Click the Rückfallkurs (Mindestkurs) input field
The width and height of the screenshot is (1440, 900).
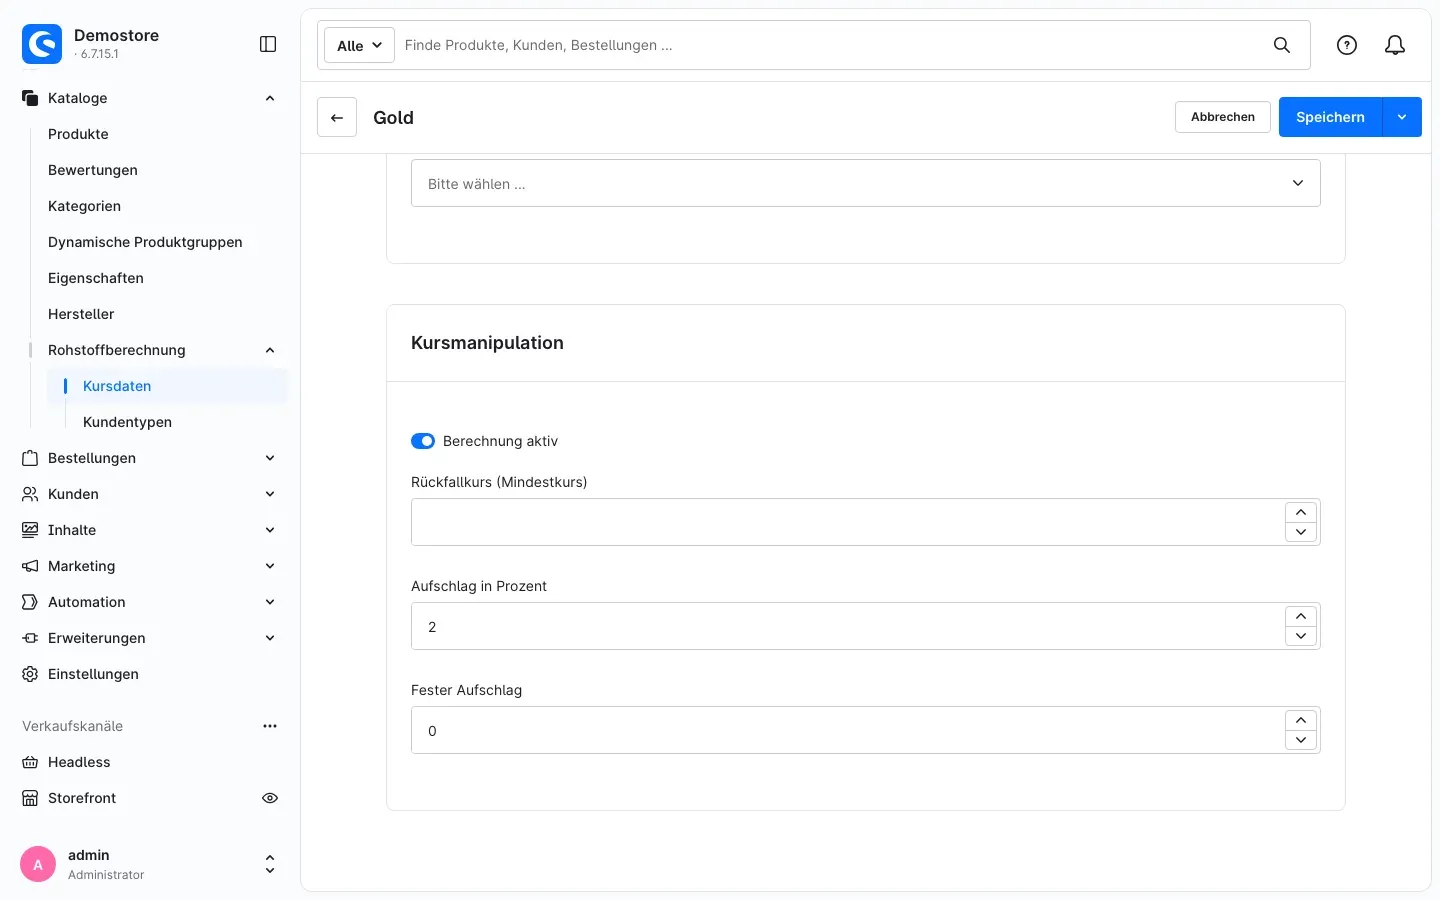click(x=848, y=522)
